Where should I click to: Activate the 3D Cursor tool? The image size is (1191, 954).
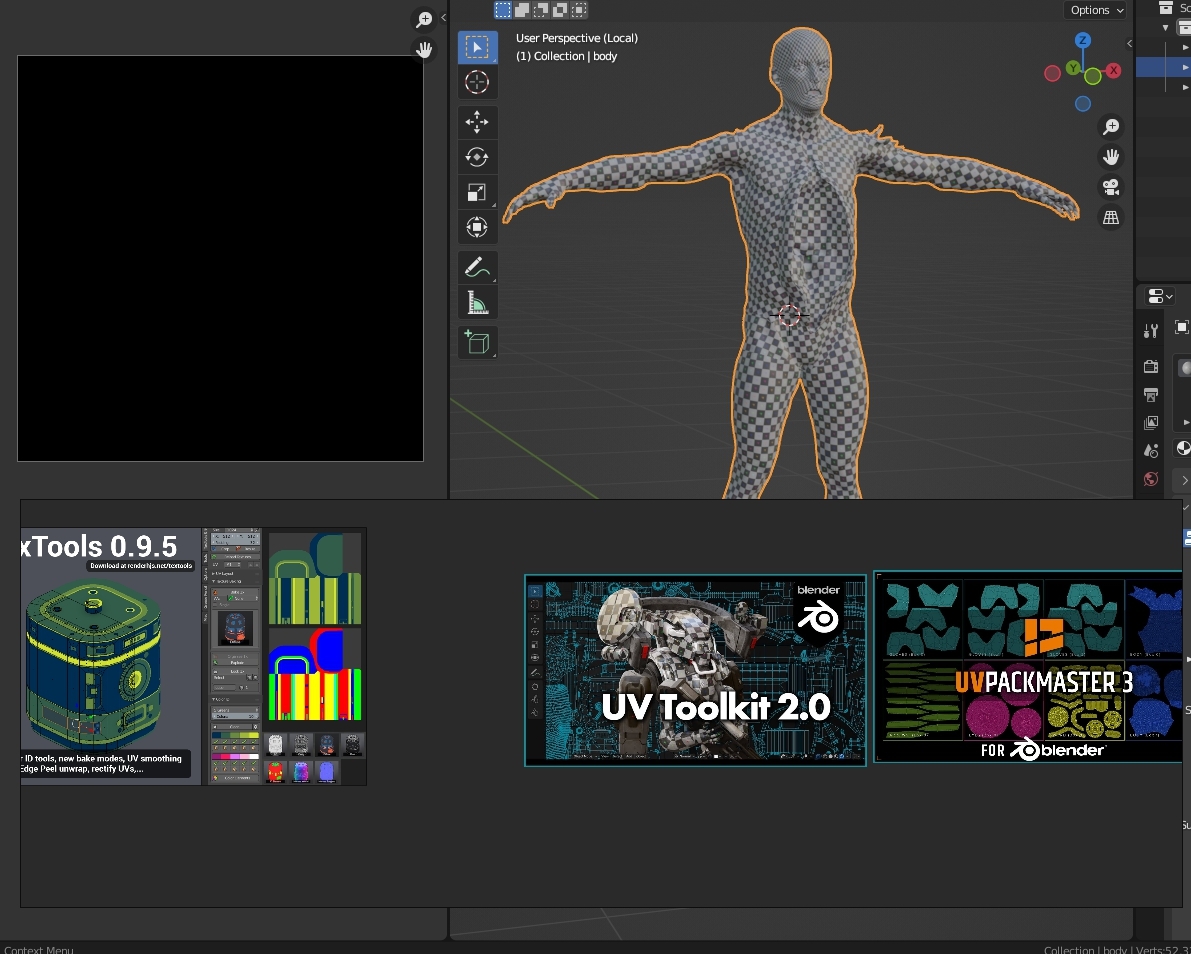[477, 82]
